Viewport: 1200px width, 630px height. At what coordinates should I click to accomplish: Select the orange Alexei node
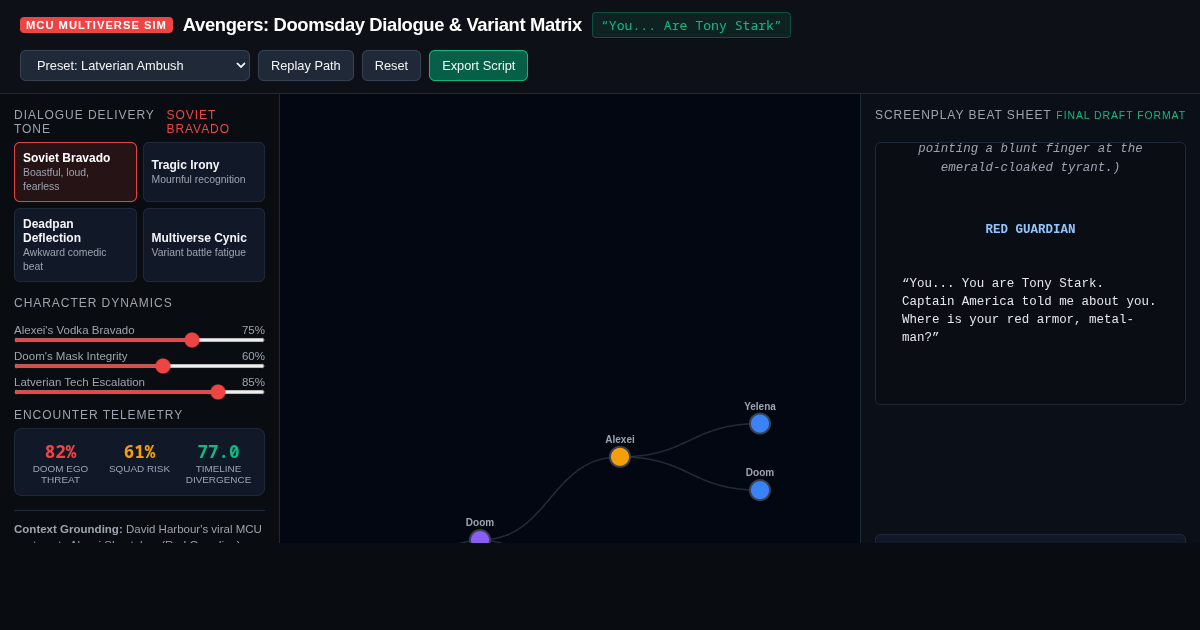point(620,457)
